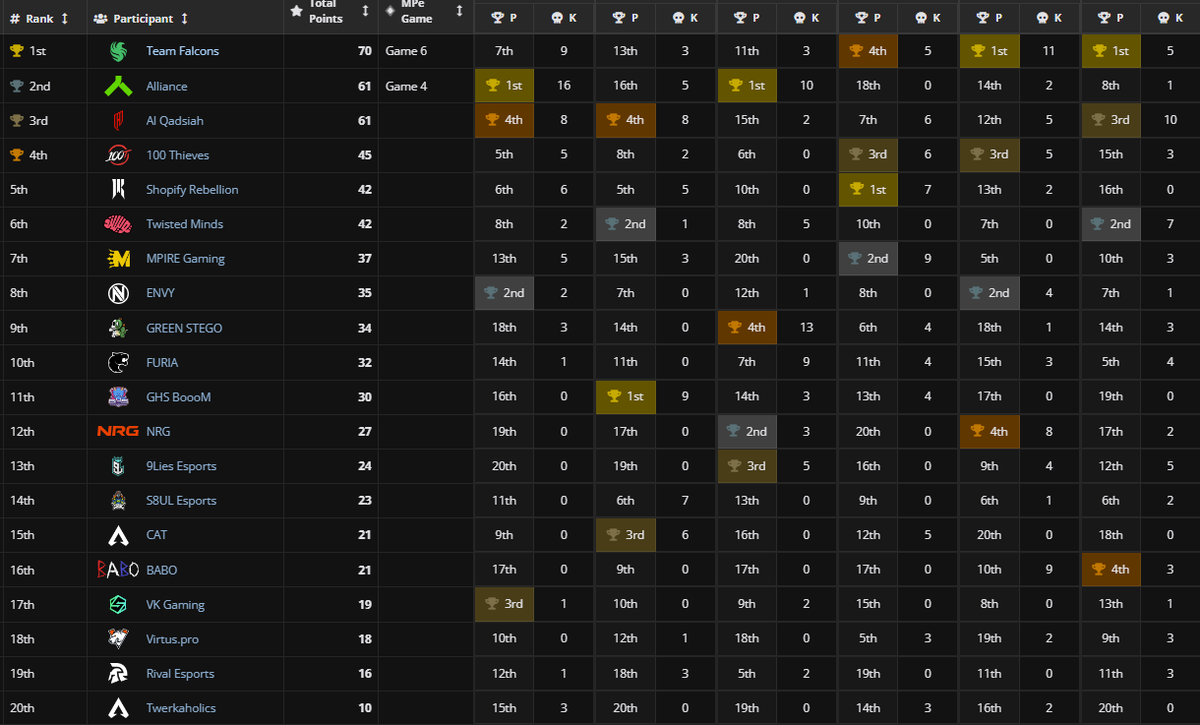
Task: Click Rival Esports team logo
Action: pos(118,673)
